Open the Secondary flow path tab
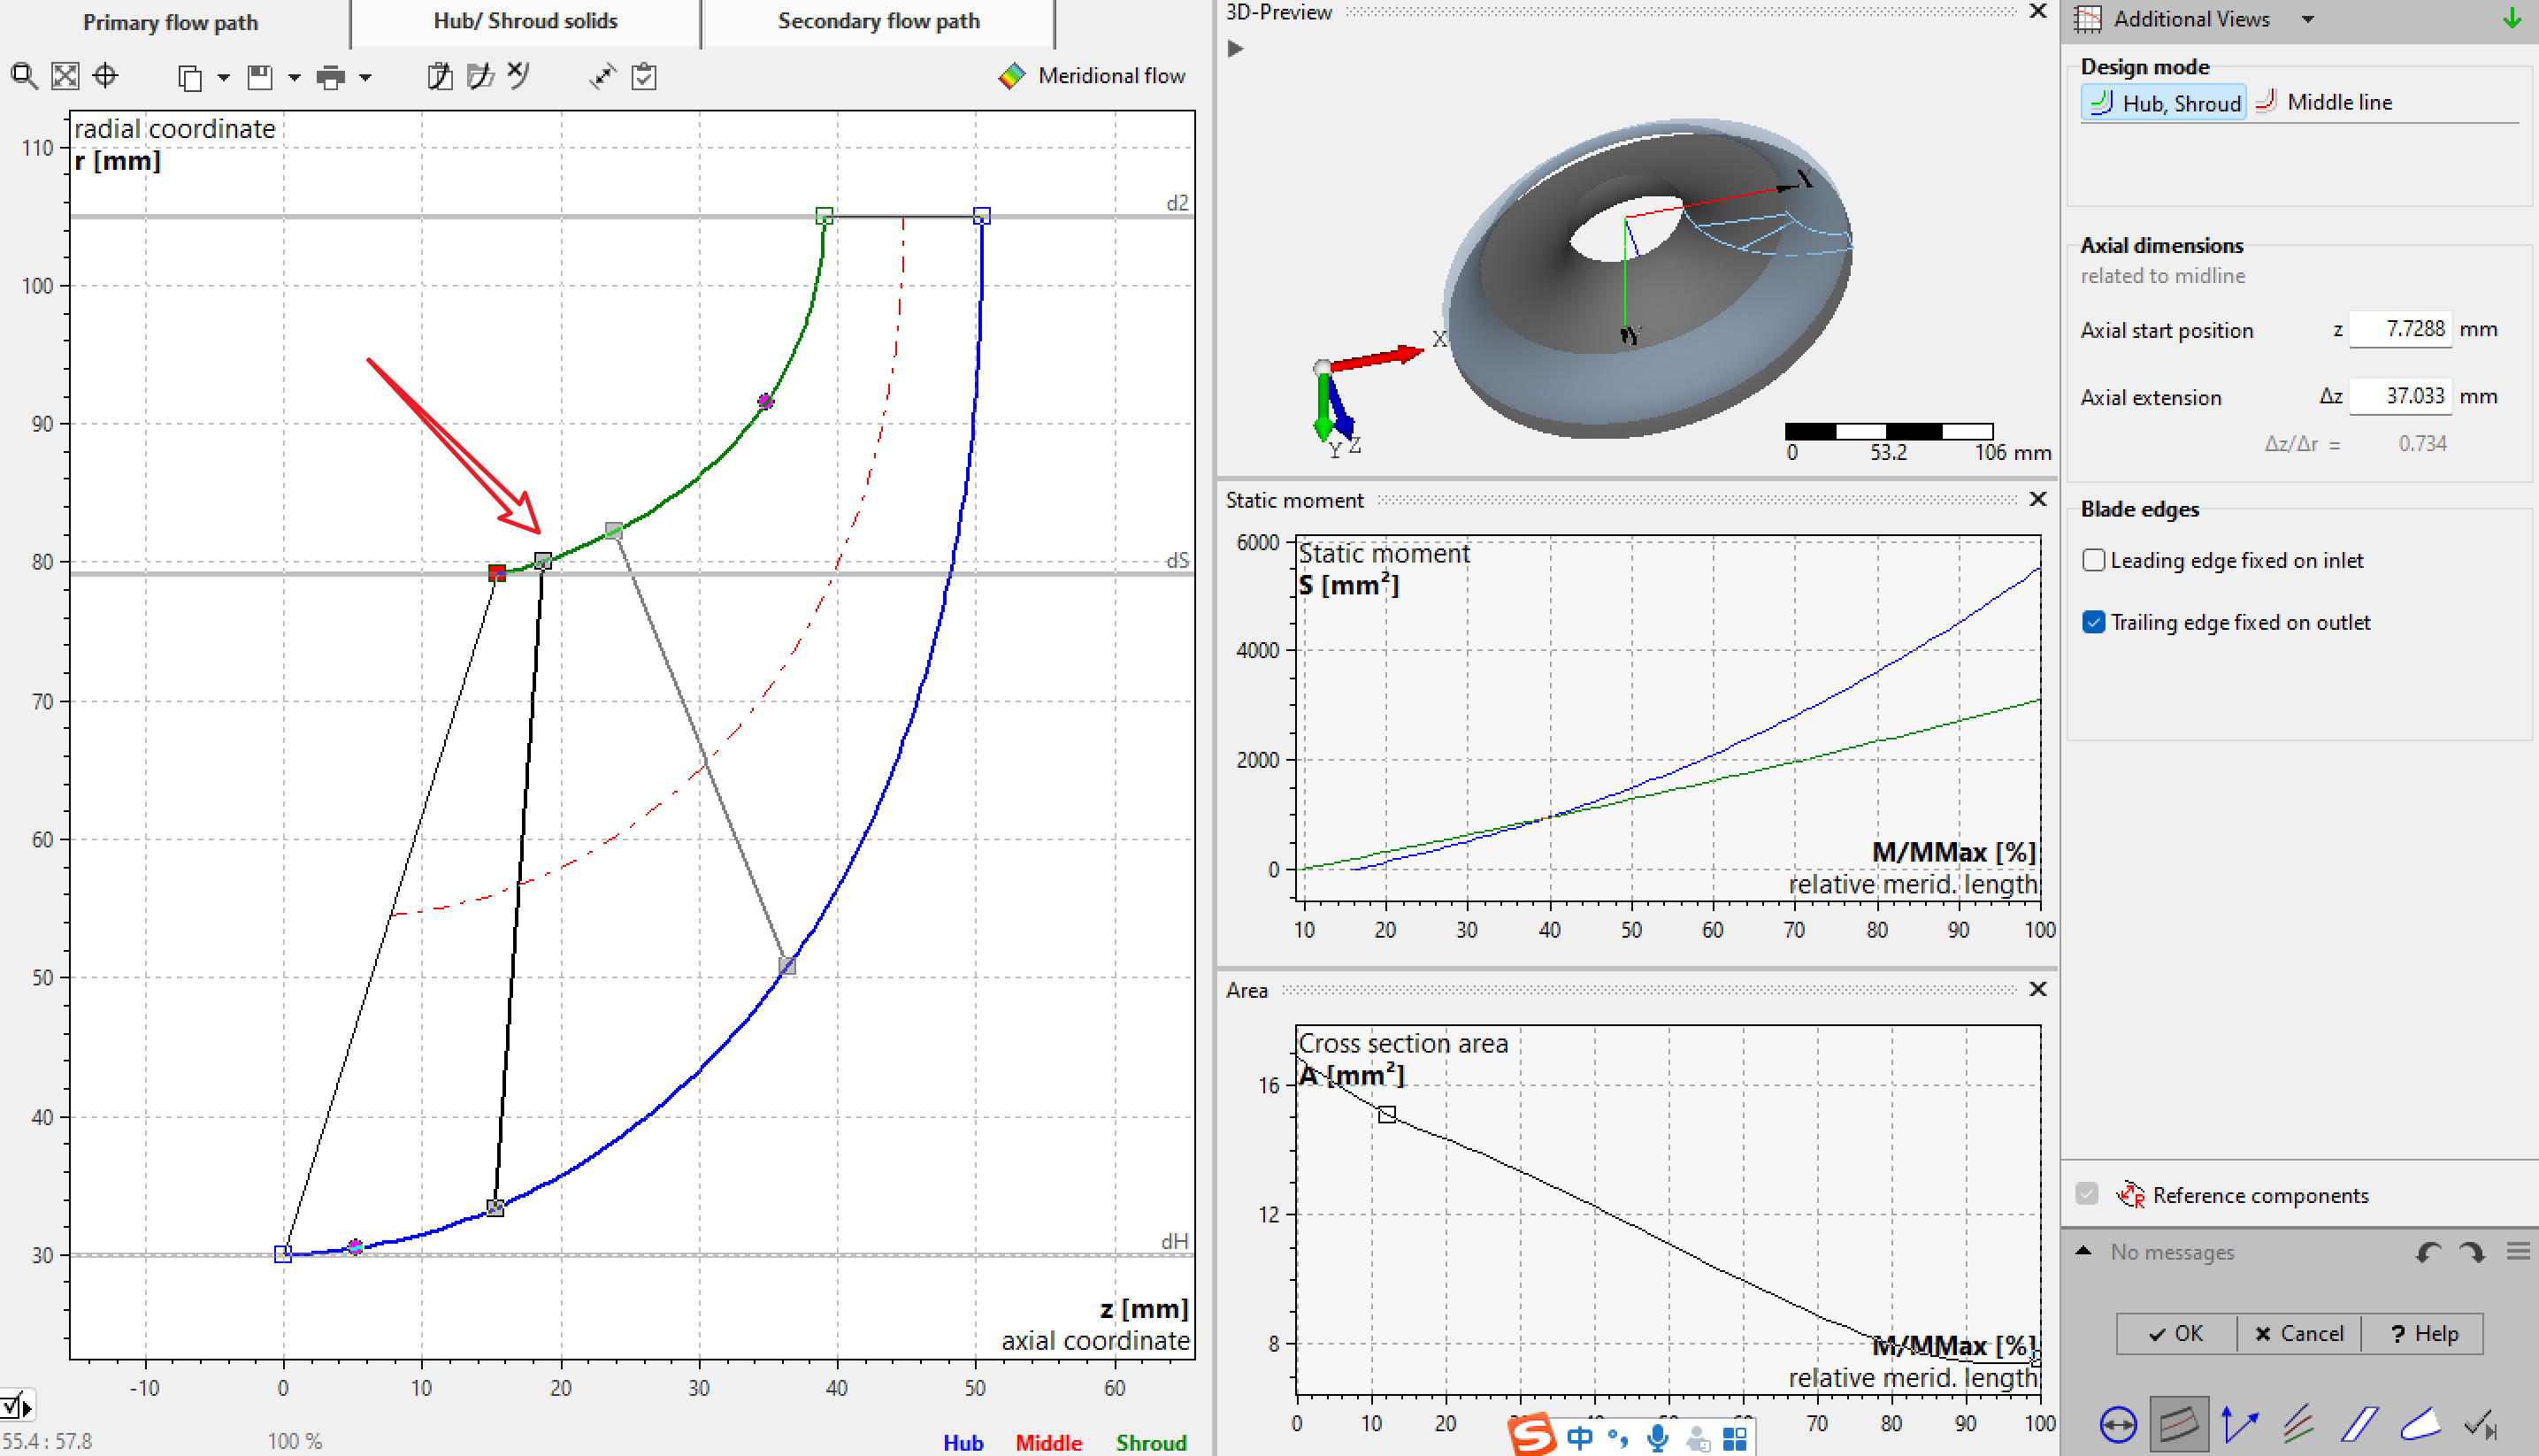This screenshot has height=1456, width=2539. pyautogui.click(x=878, y=21)
